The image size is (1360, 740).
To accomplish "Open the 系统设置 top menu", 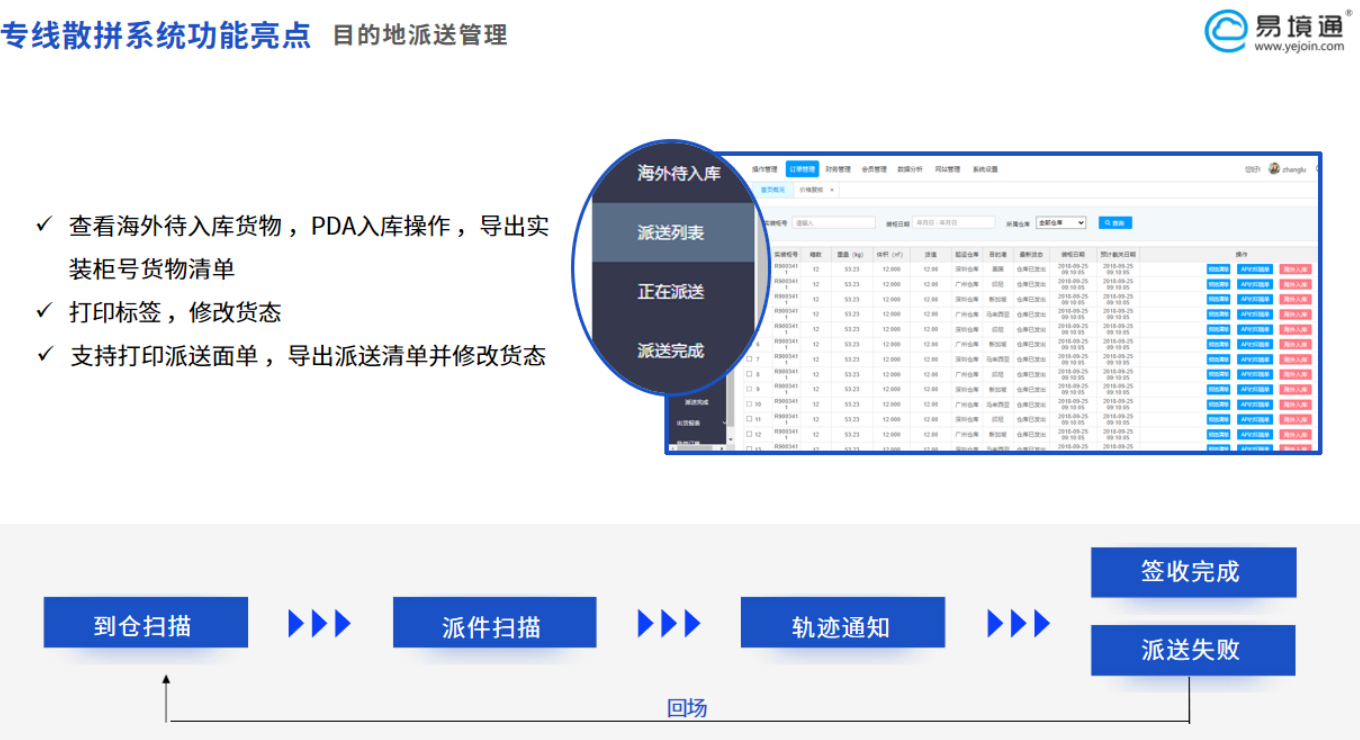I will click(985, 170).
